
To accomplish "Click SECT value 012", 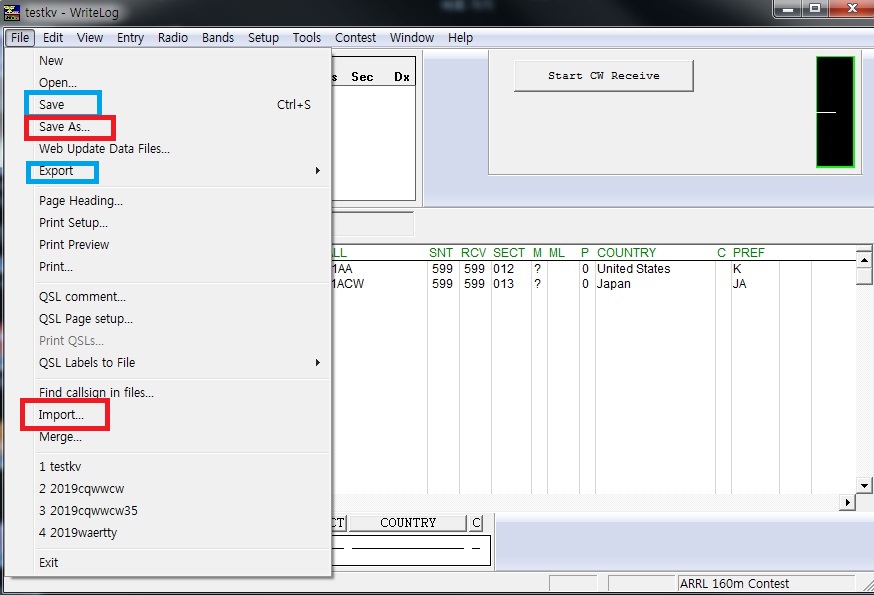I will [x=503, y=269].
